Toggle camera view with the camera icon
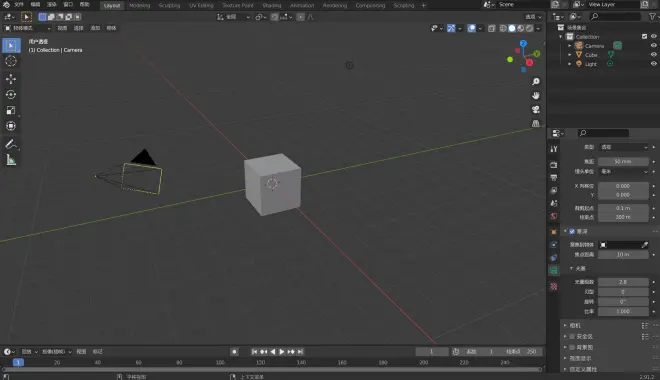 click(x=535, y=109)
